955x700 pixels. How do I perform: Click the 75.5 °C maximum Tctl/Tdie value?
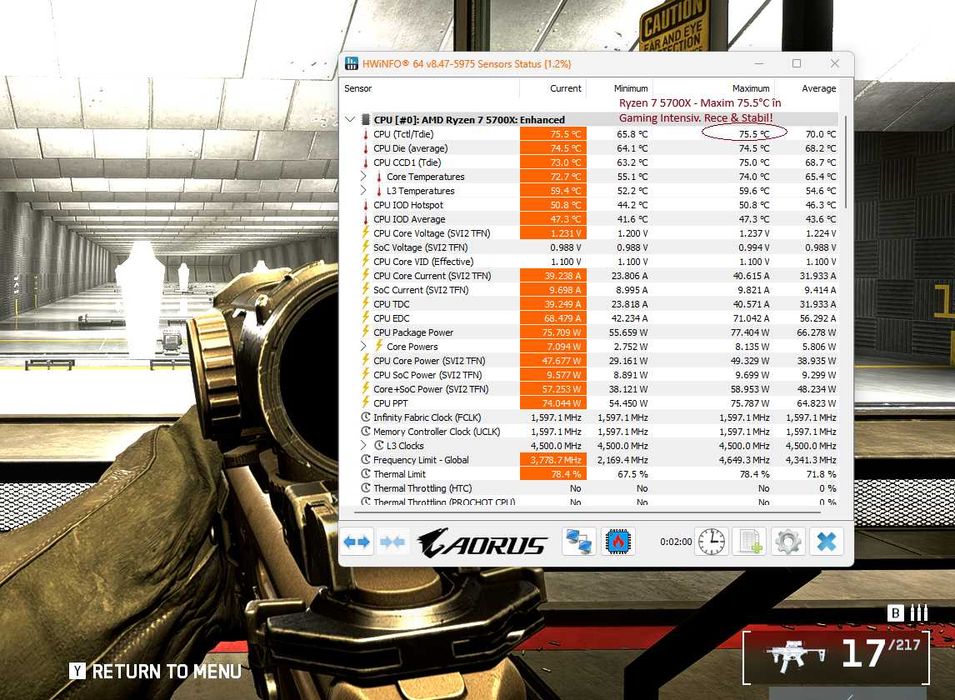754,134
